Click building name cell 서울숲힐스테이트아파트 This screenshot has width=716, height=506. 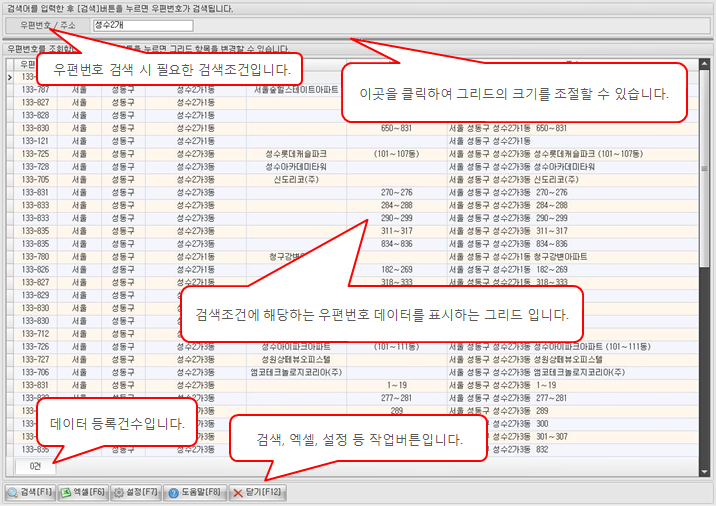296,90
